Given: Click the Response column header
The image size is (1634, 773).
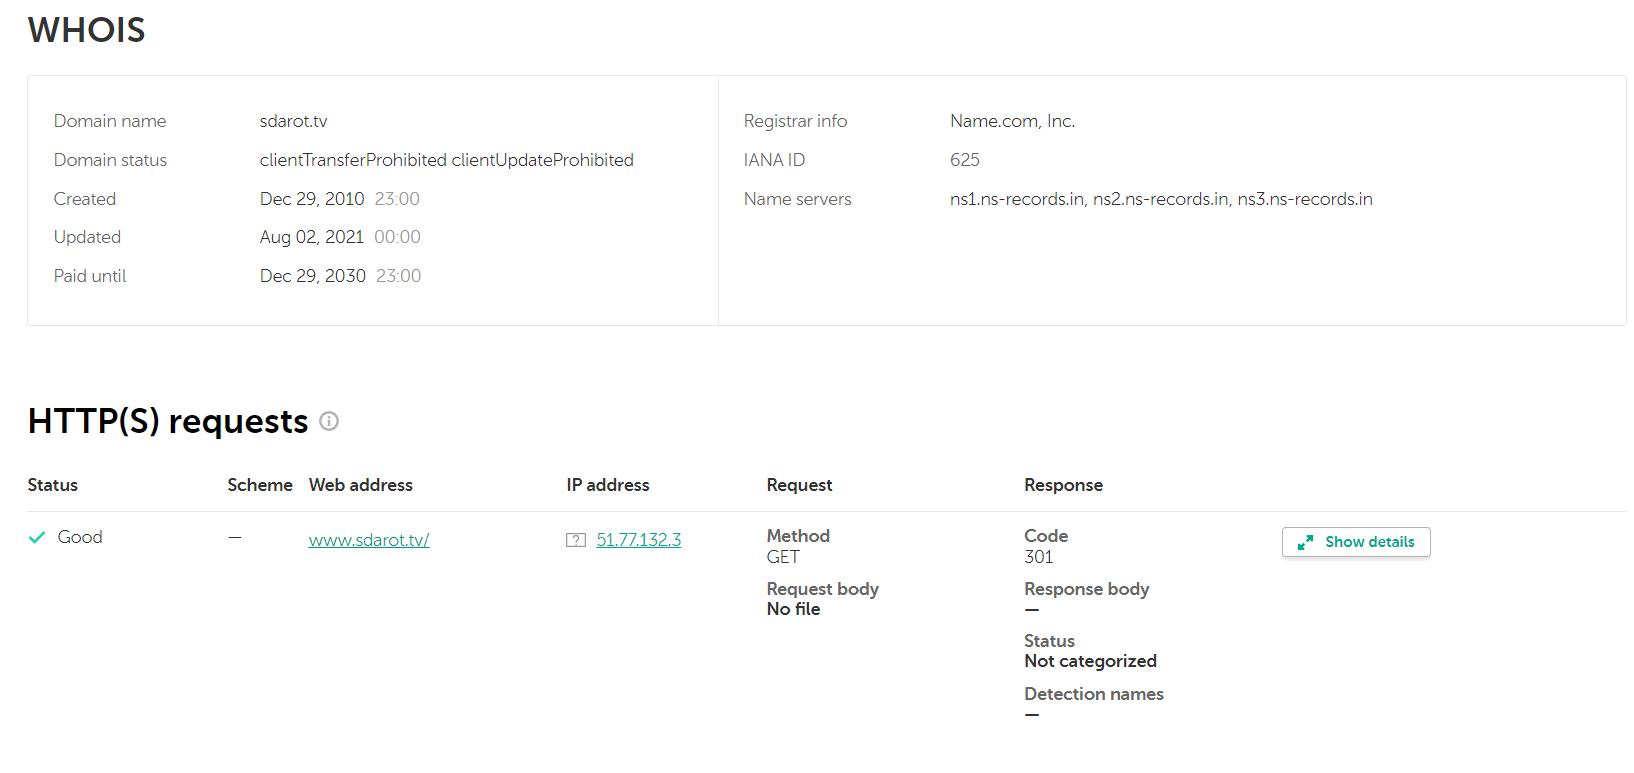Looking at the screenshot, I should pyautogui.click(x=1063, y=485).
